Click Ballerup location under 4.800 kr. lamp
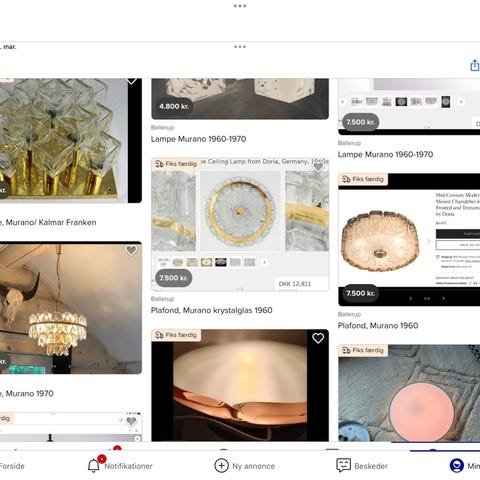This screenshot has height=480, width=480. [162, 127]
